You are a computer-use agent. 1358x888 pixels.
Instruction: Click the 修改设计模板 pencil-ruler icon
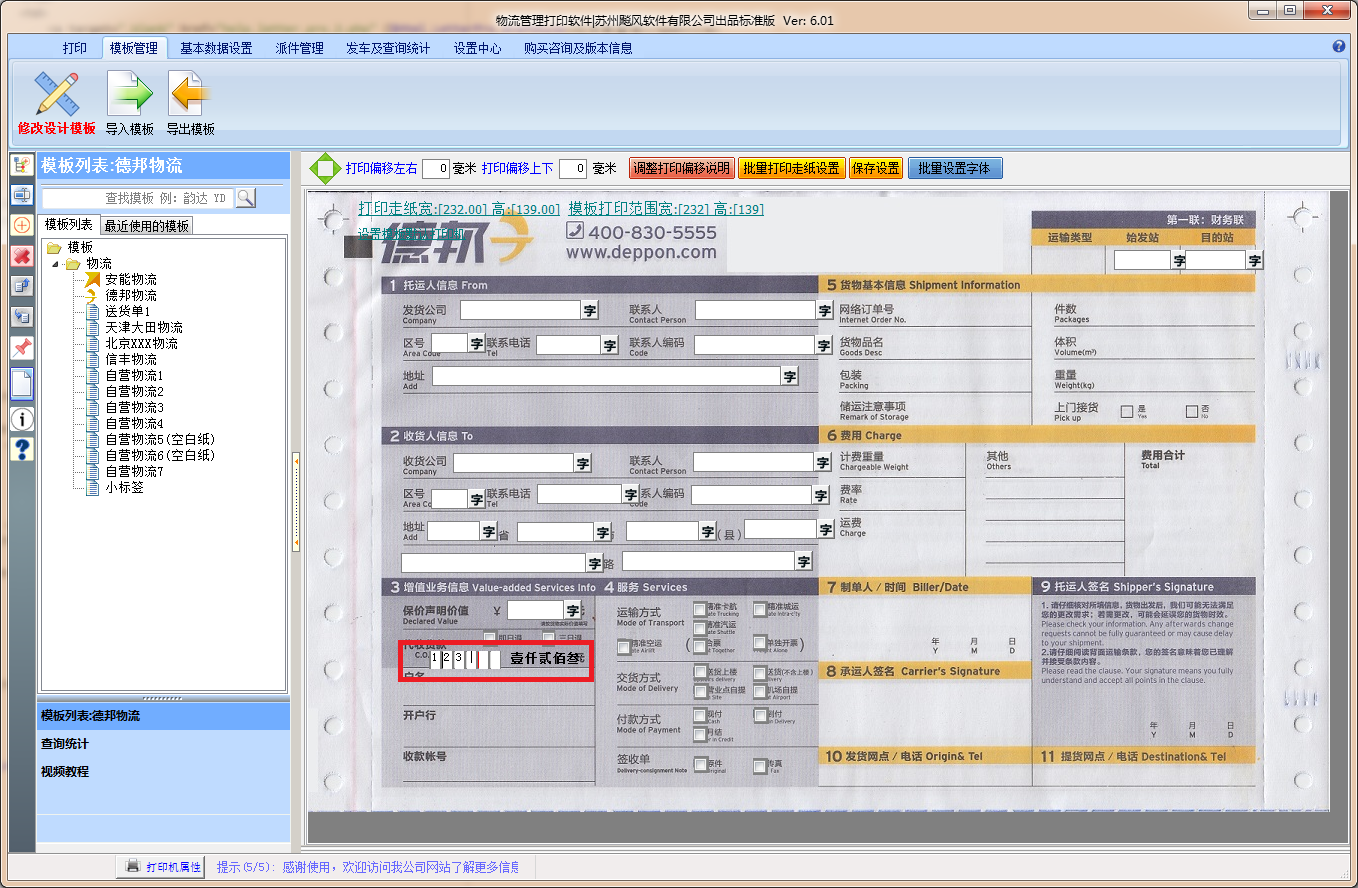coord(56,94)
